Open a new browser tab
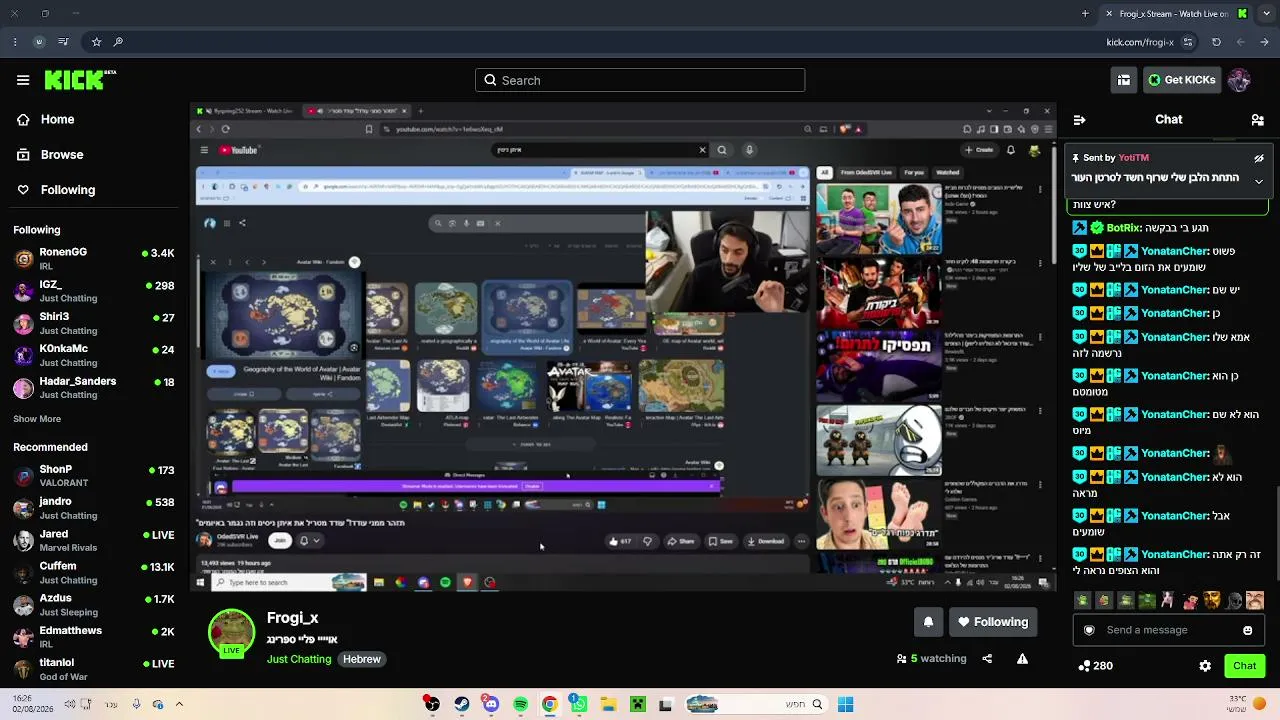Image resolution: width=1280 pixels, height=720 pixels. pos(1085,13)
